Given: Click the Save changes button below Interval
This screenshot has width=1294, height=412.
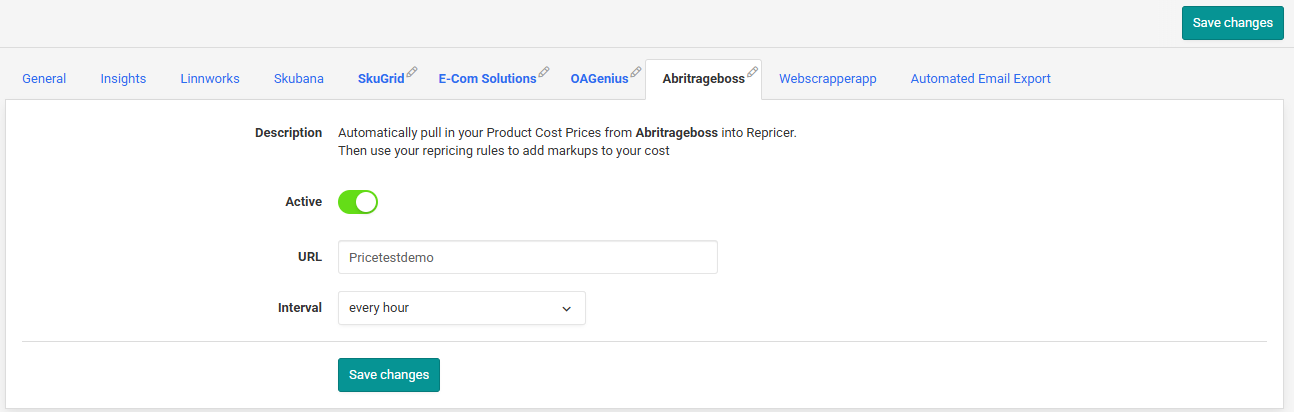Looking at the screenshot, I should [x=389, y=375].
